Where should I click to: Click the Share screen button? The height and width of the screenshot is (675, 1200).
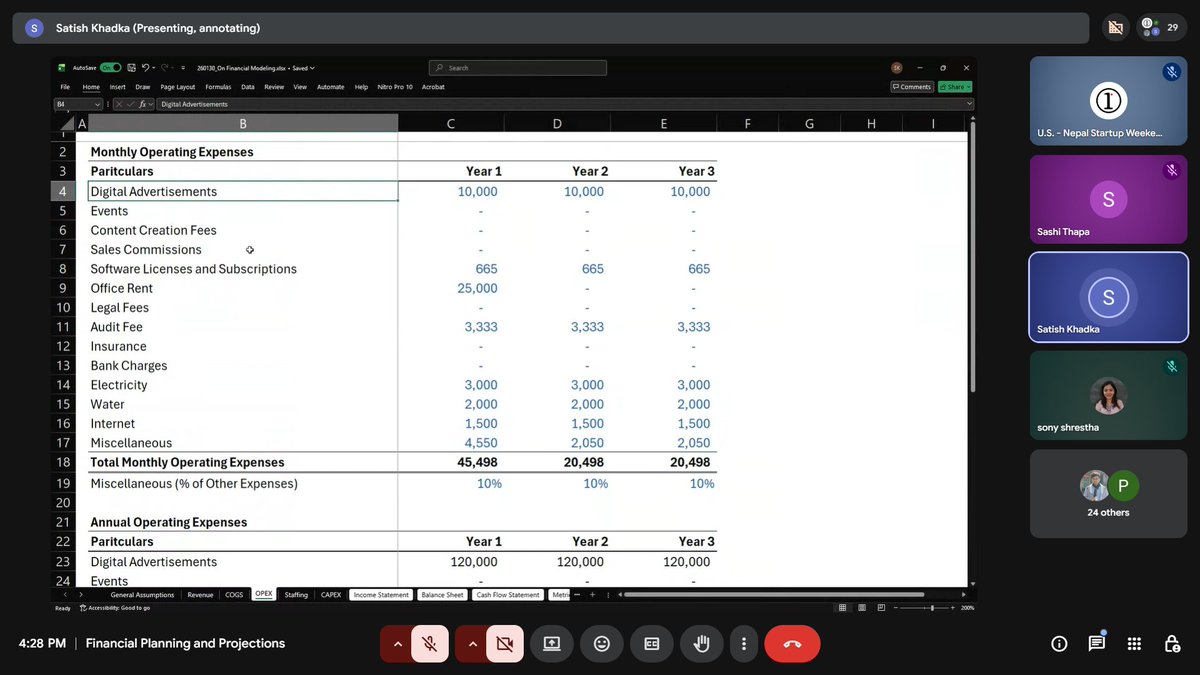click(x=552, y=644)
